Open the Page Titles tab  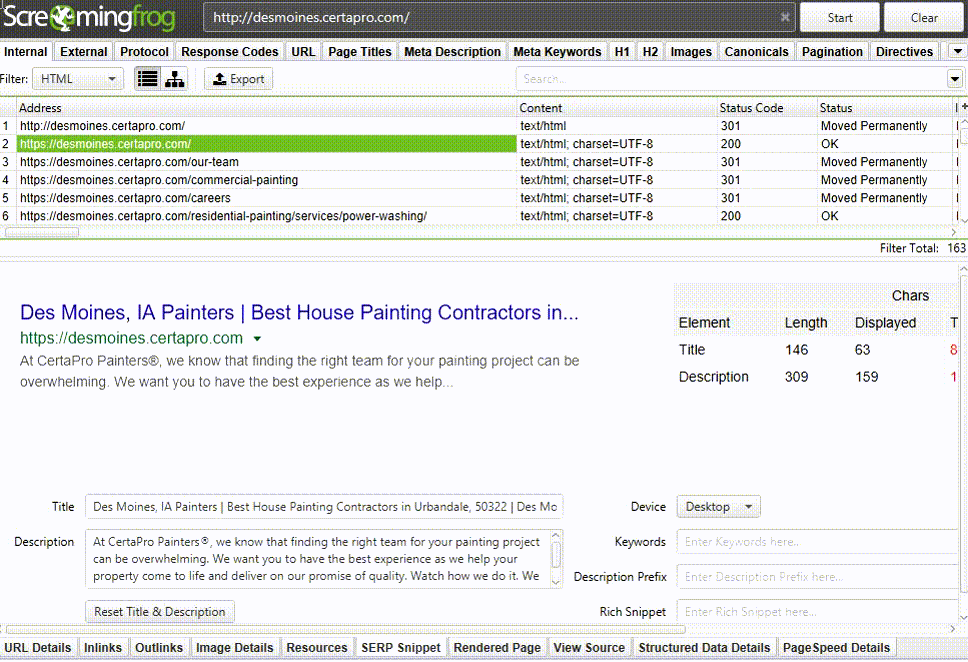(x=360, y=52)
